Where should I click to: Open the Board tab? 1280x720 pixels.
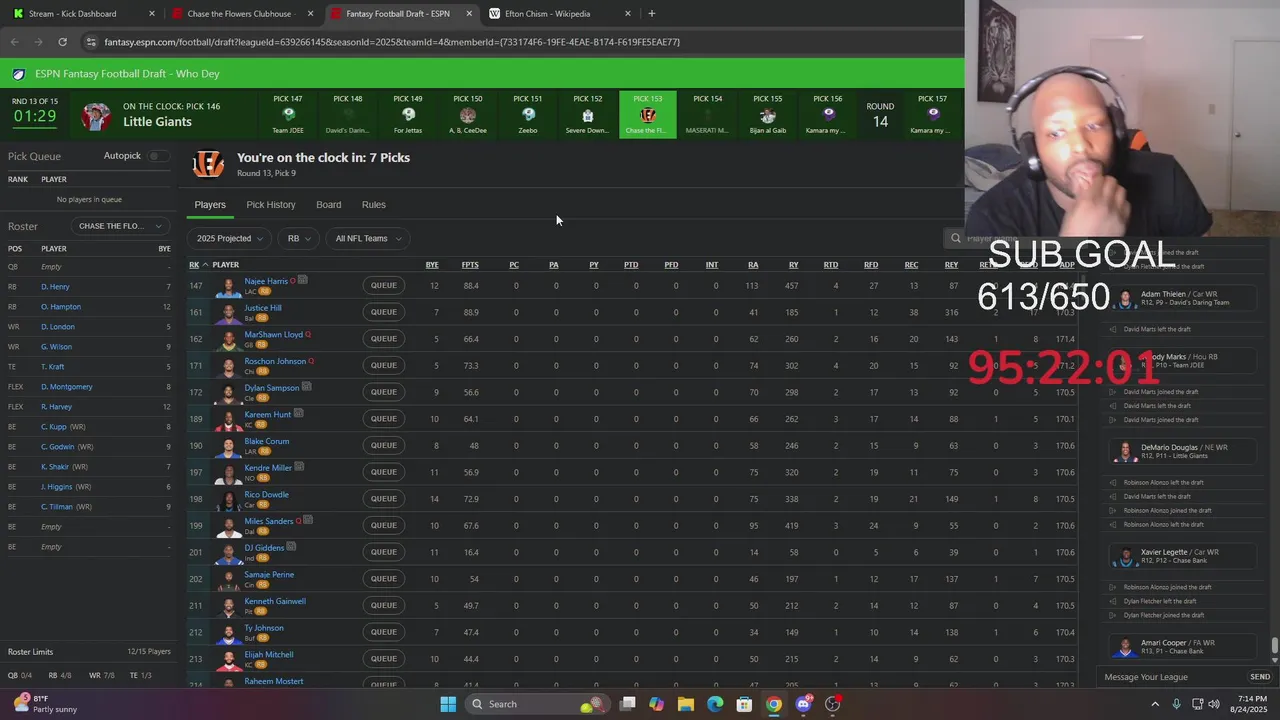pyautogui.click(x=329, y=205)
